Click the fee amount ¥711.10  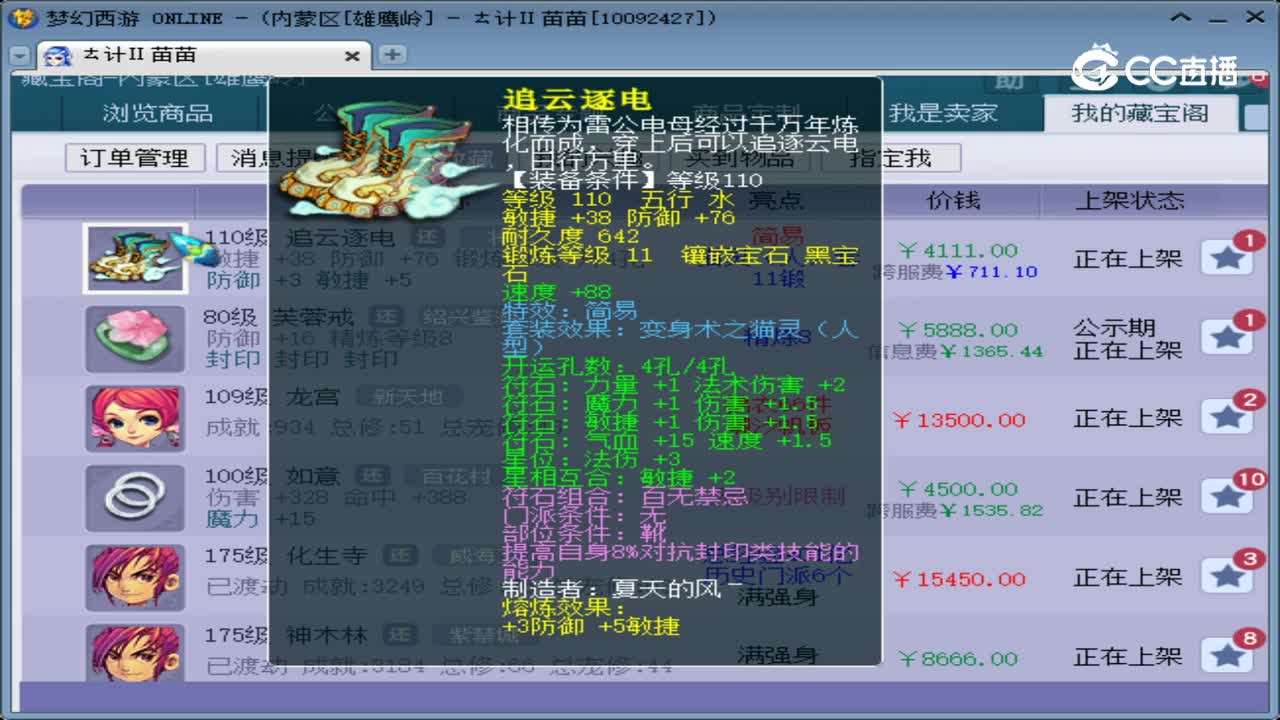tap(991, 272)
